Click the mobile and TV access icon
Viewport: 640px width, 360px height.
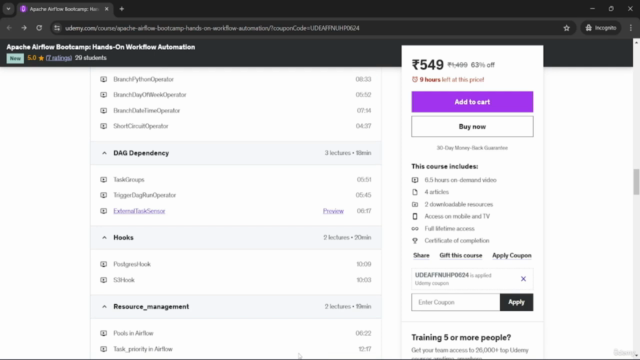coord(415,216)
